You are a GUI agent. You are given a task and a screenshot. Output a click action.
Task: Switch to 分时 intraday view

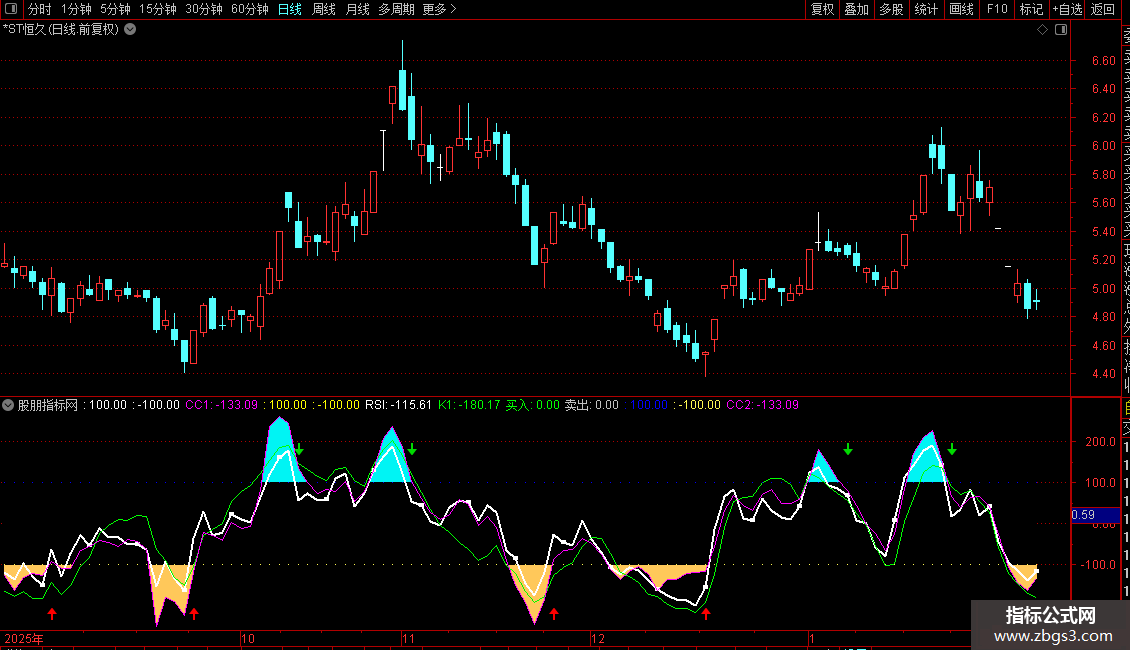click(40, 9)
